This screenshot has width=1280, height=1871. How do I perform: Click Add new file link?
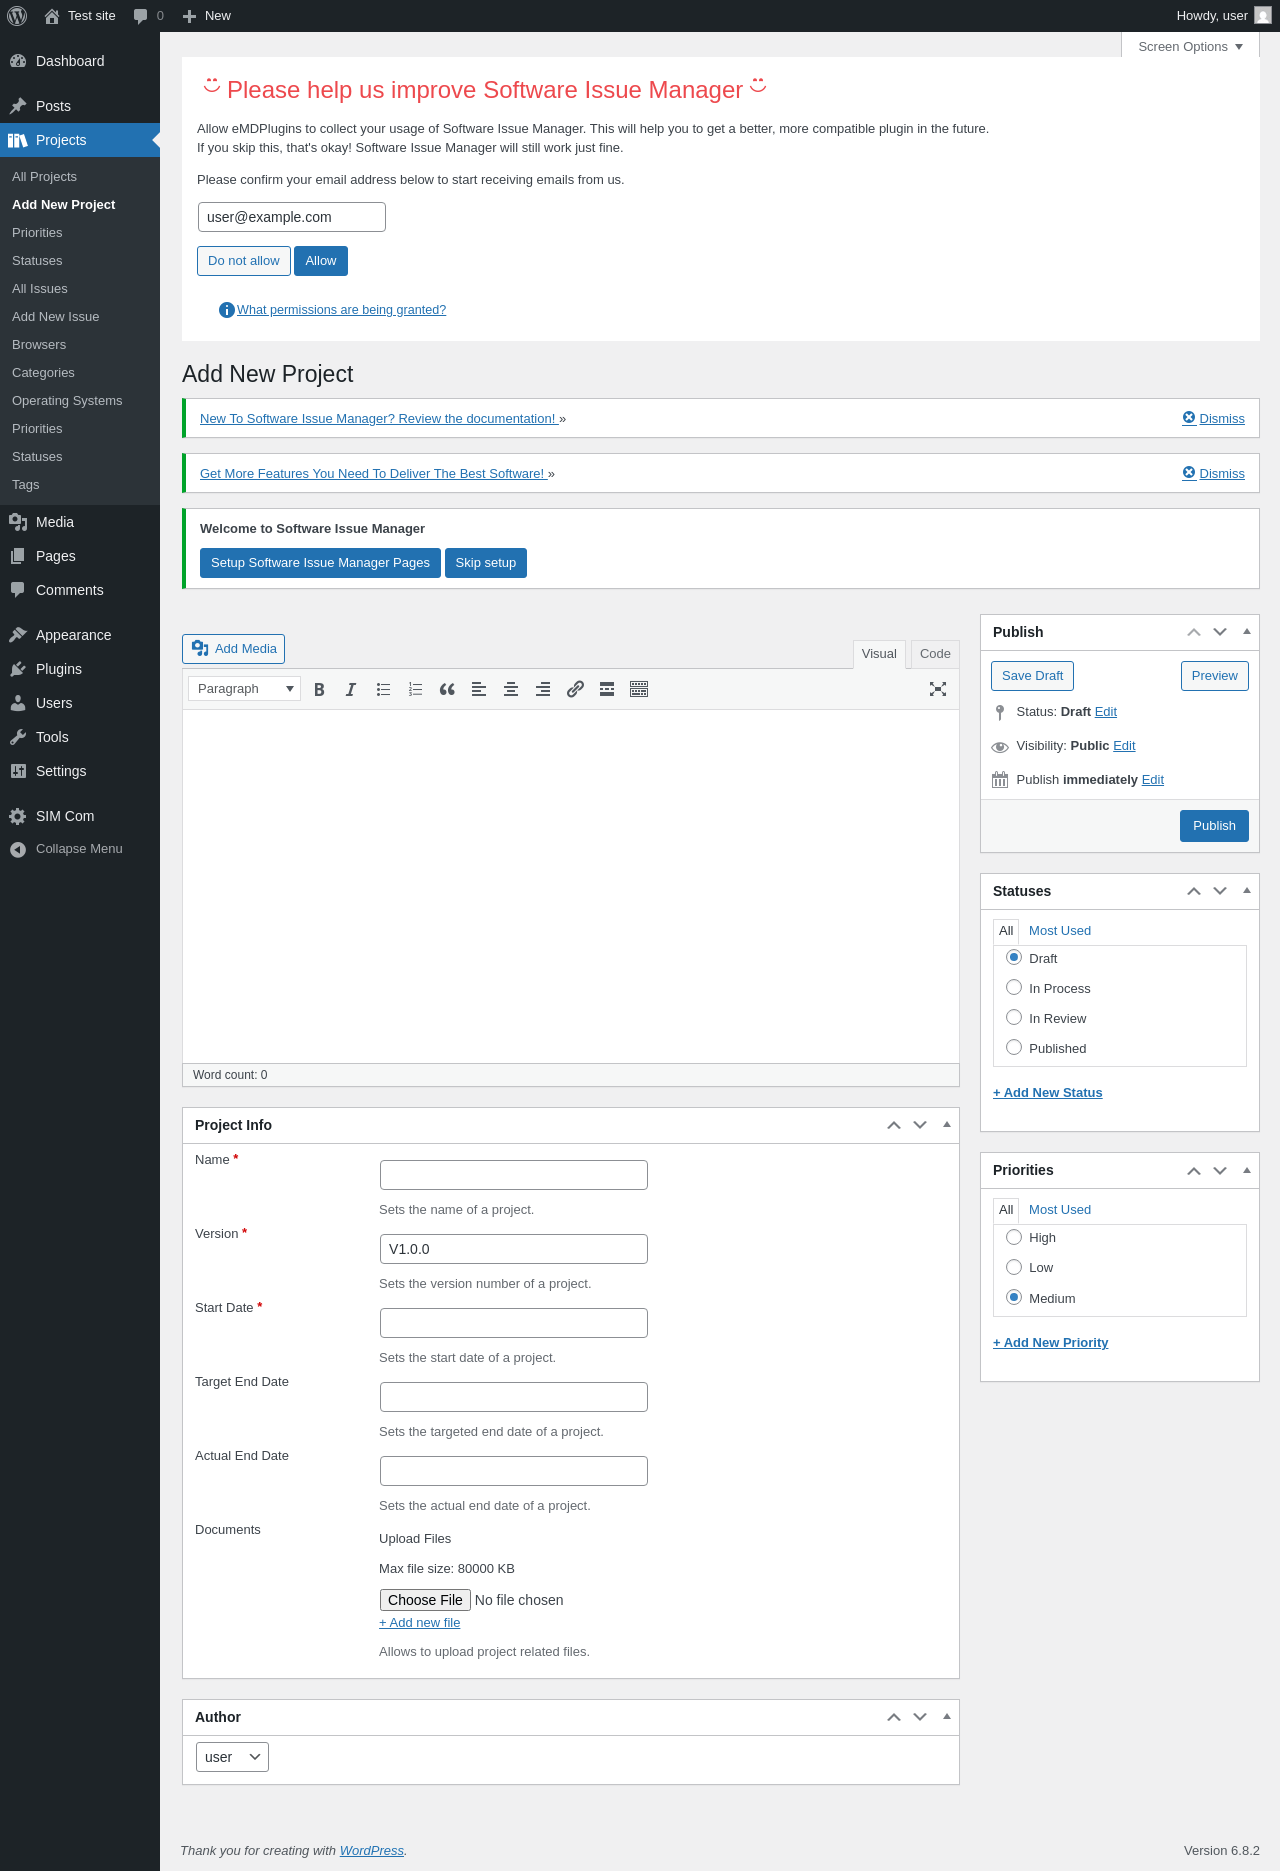420,1623
